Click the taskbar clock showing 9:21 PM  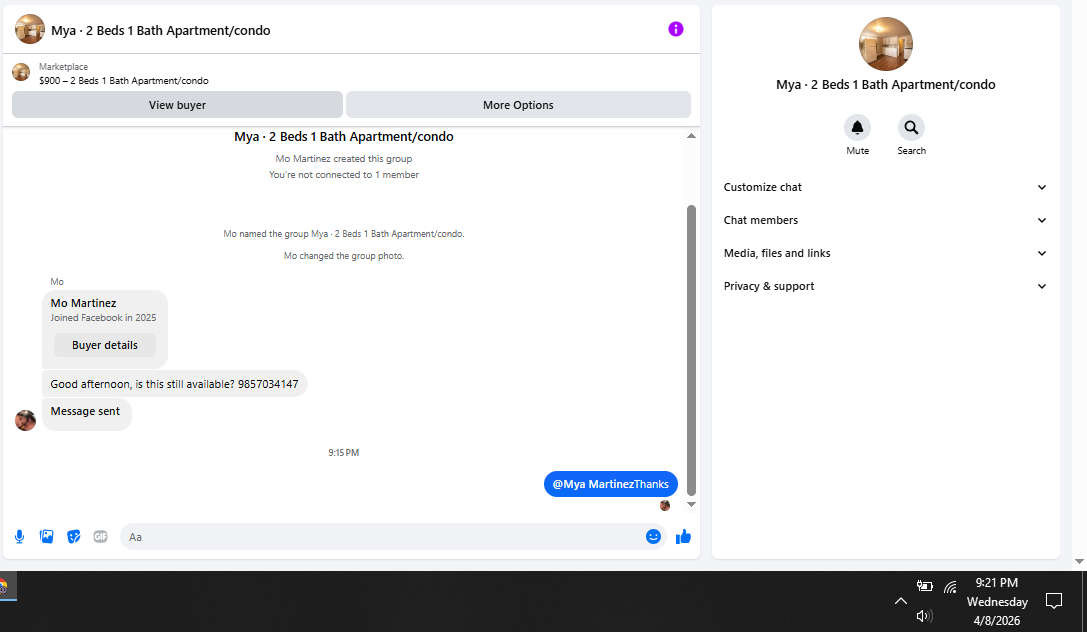pyautogui.click(x=997, y=601)
